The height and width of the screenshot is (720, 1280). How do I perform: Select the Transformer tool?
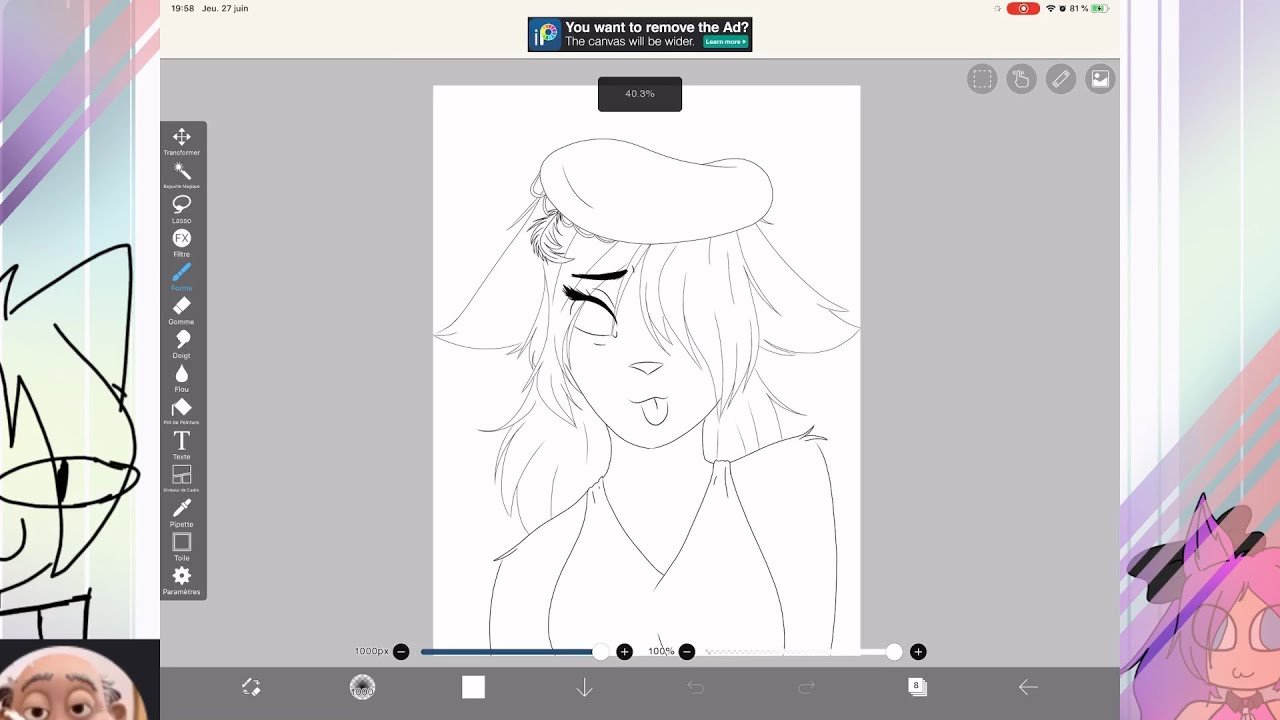click(182, 138)
